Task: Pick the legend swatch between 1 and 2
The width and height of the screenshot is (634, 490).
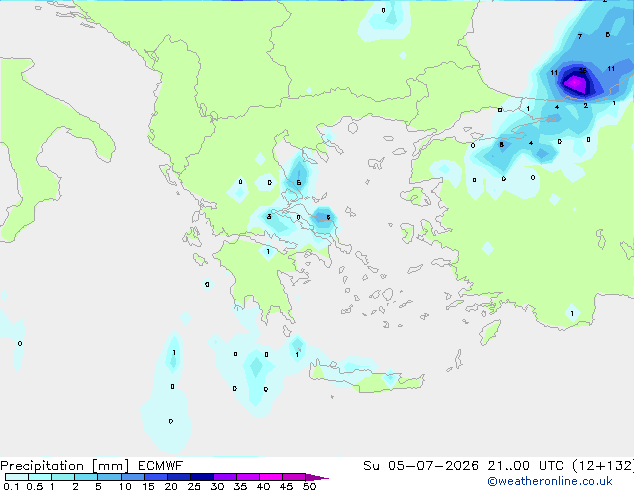Action: [x=63, y=477]
